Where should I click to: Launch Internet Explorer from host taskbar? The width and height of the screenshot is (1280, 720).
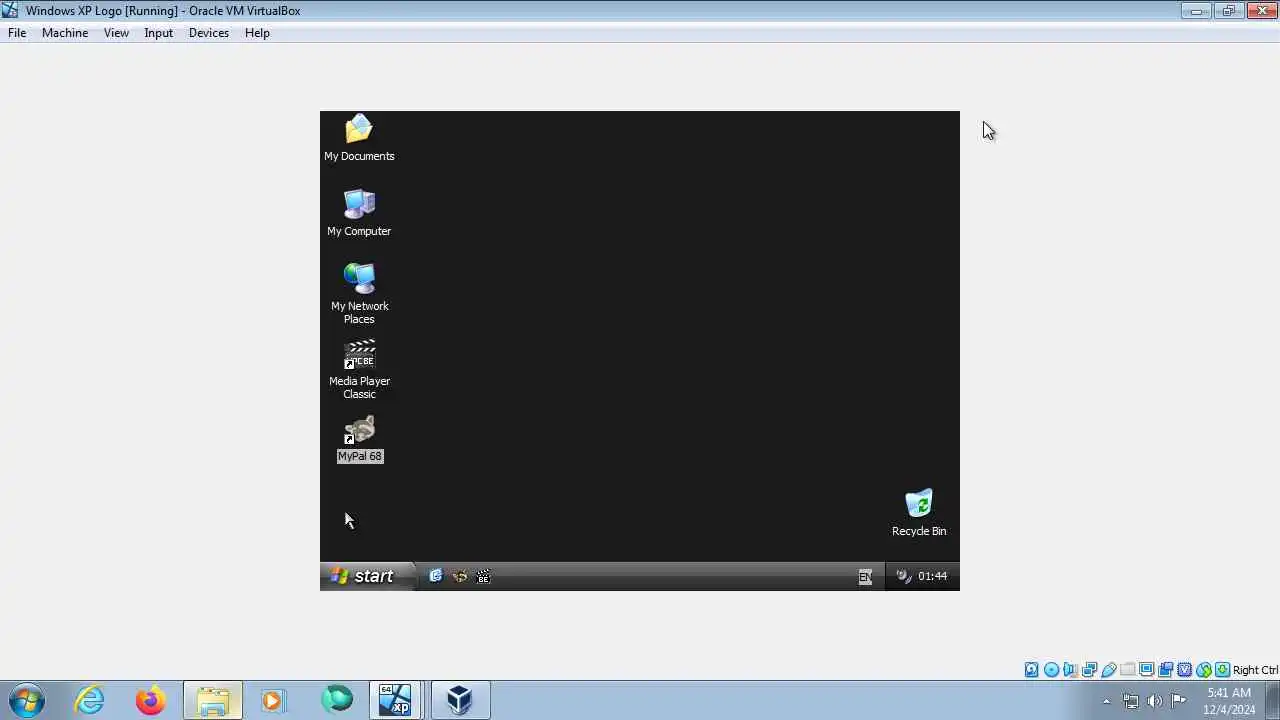click(x=90, y=700)
